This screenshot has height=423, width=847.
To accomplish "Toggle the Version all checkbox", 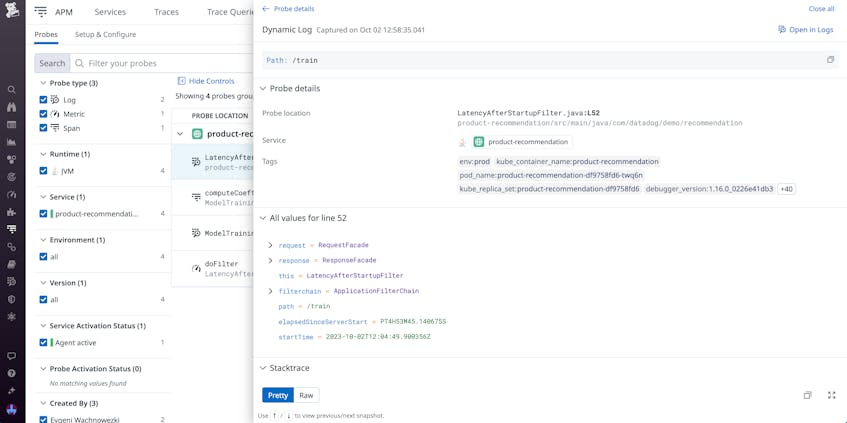I will (43, 299).
